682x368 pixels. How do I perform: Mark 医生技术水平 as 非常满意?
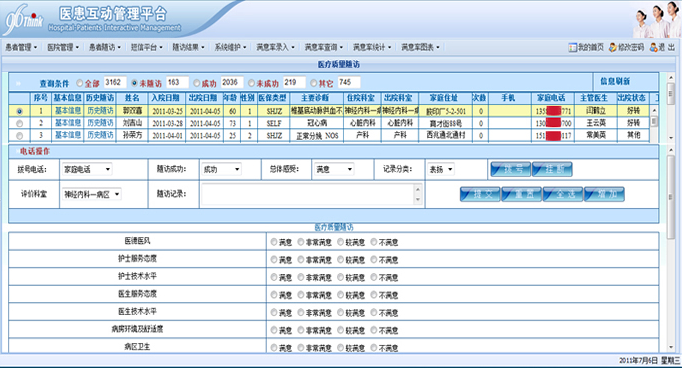point(301,312)
